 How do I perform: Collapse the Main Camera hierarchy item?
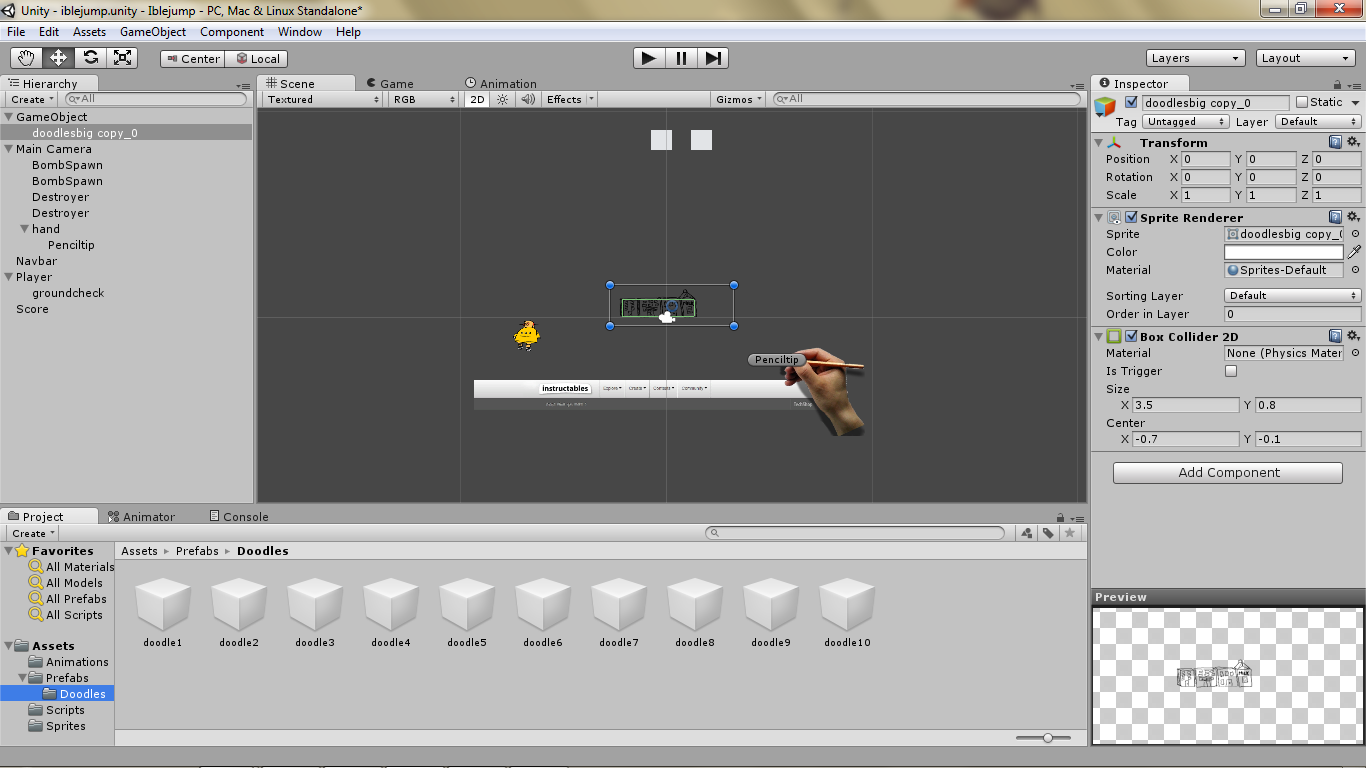(x=8, y=149)
